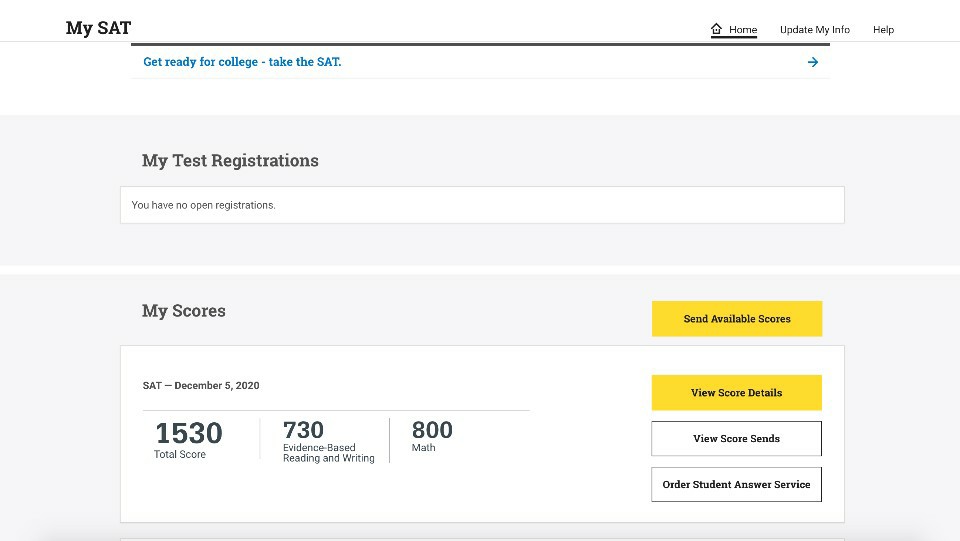960x541 pixels.
Task: Select Order Student Answer Service button
Action: click(737, 484)
